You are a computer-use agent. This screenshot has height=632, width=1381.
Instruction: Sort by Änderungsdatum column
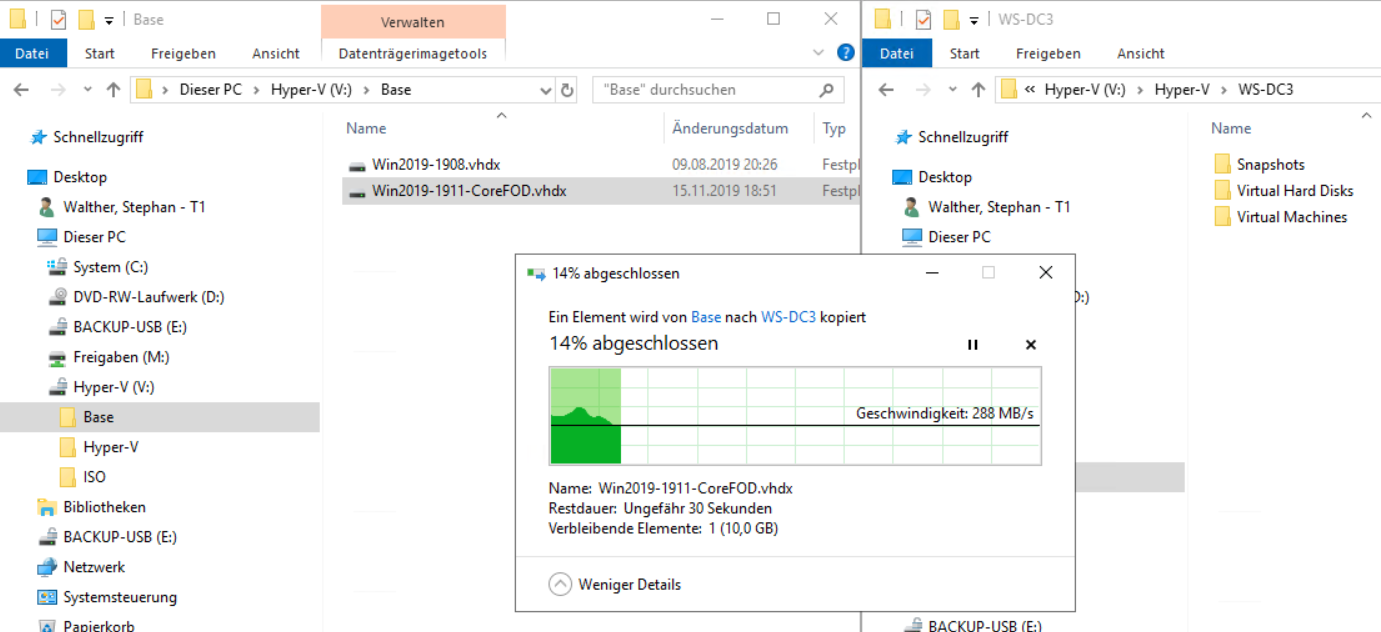pos(730,128)
